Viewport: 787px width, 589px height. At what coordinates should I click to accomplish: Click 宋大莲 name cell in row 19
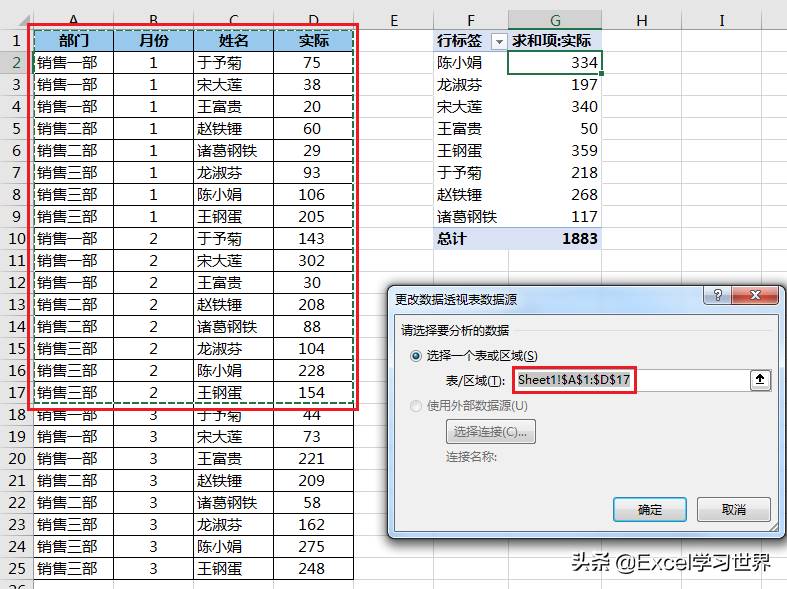pos(233,436)
